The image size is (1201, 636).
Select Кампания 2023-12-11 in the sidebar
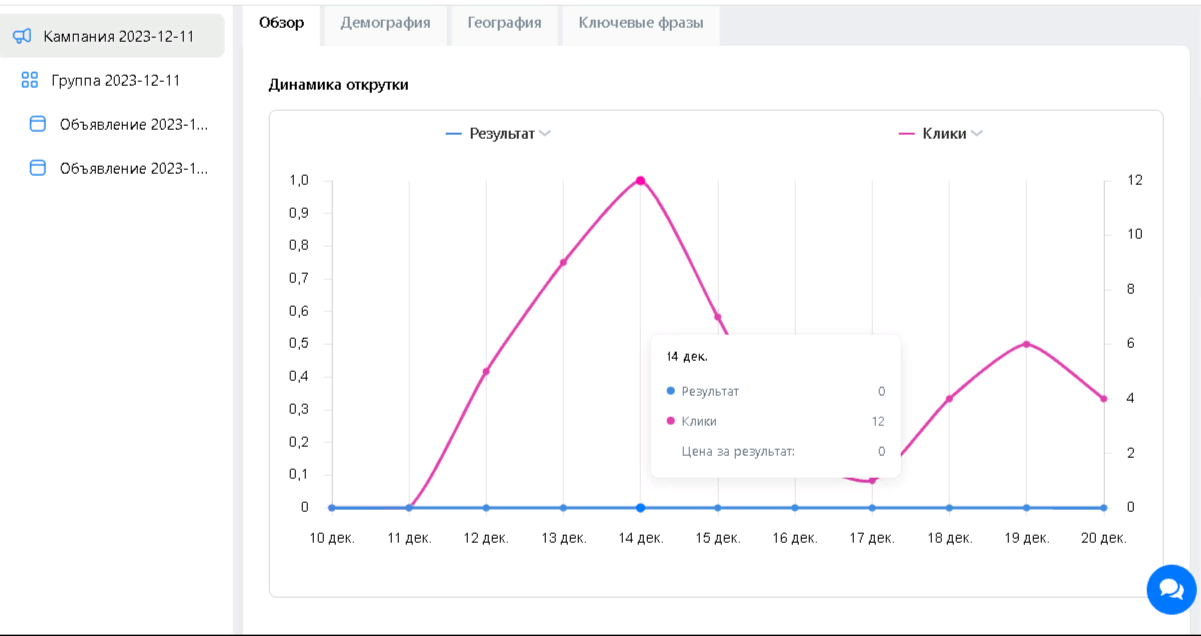click(118, 36)
